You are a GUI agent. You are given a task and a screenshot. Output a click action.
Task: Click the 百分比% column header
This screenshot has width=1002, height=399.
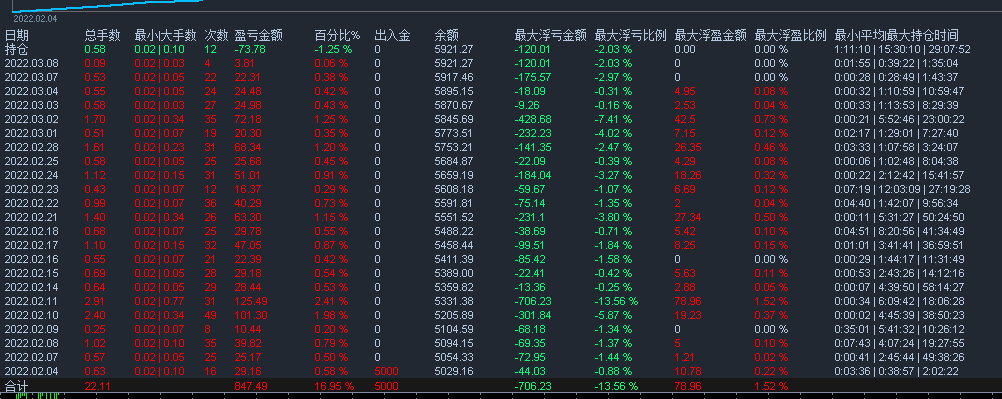tap(337, 35)
